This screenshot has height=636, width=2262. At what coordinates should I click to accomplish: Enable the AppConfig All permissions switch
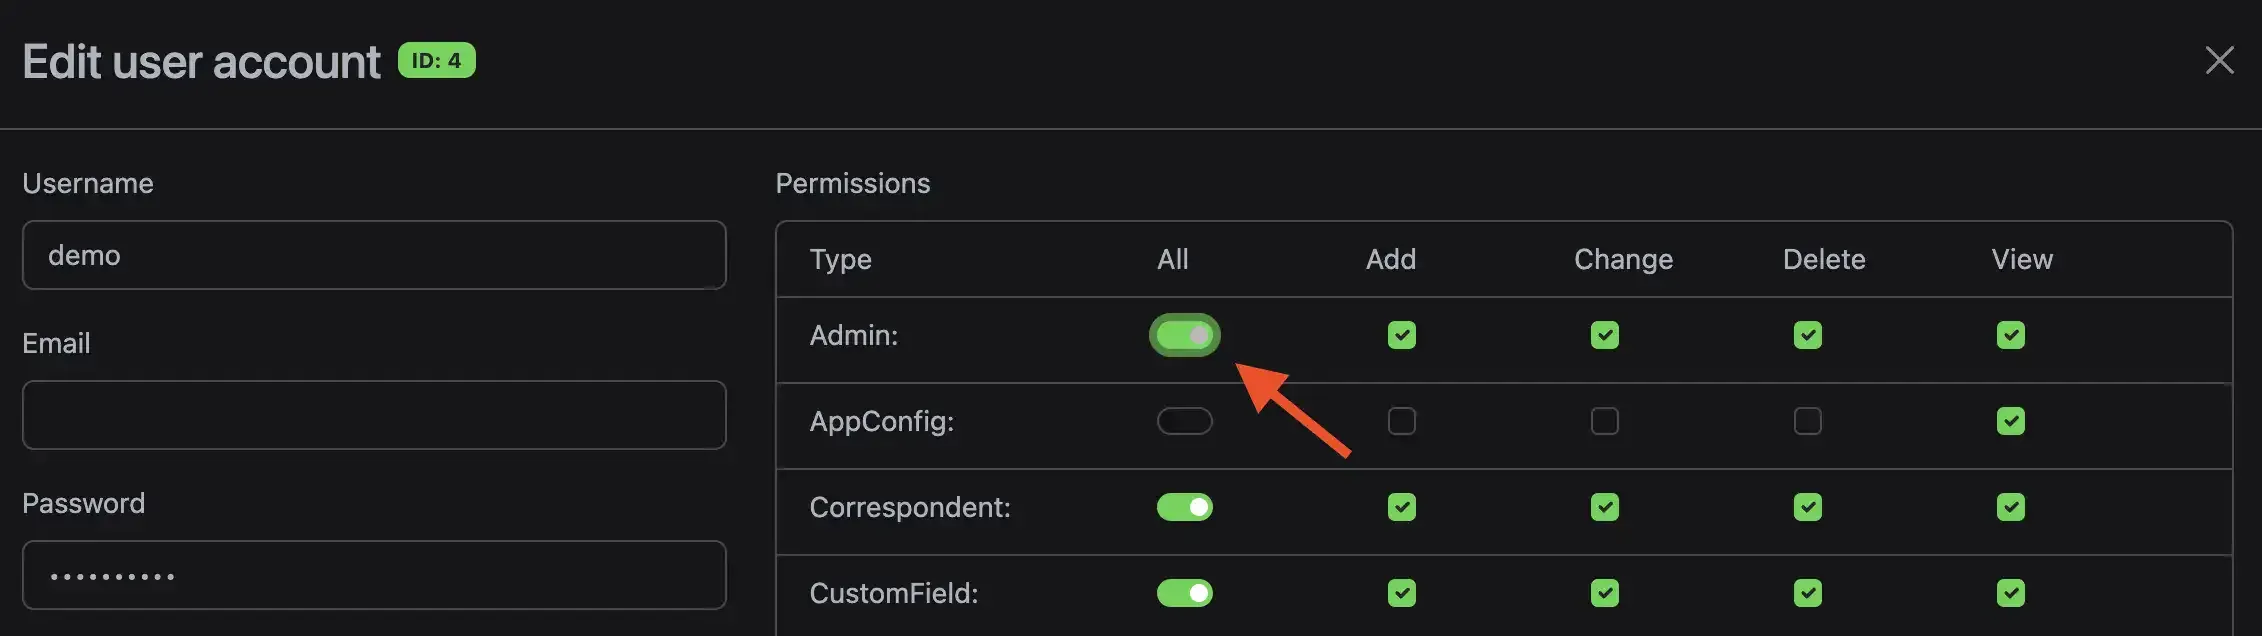[1185, 421]
